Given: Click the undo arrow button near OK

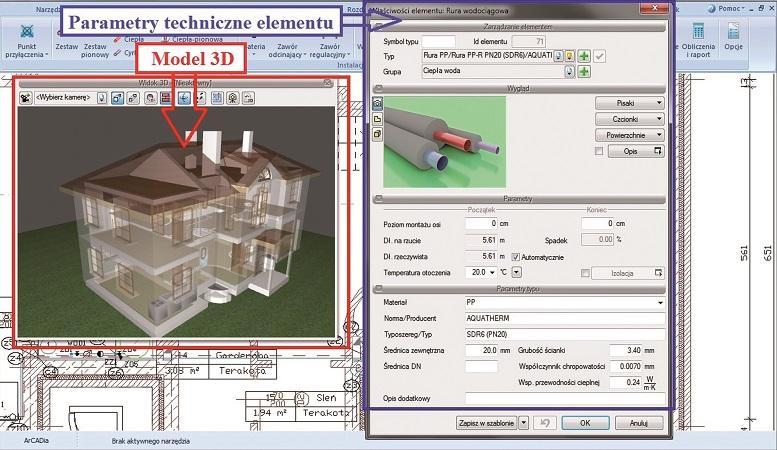Looking at the screenshot, I should pos(545,423).
